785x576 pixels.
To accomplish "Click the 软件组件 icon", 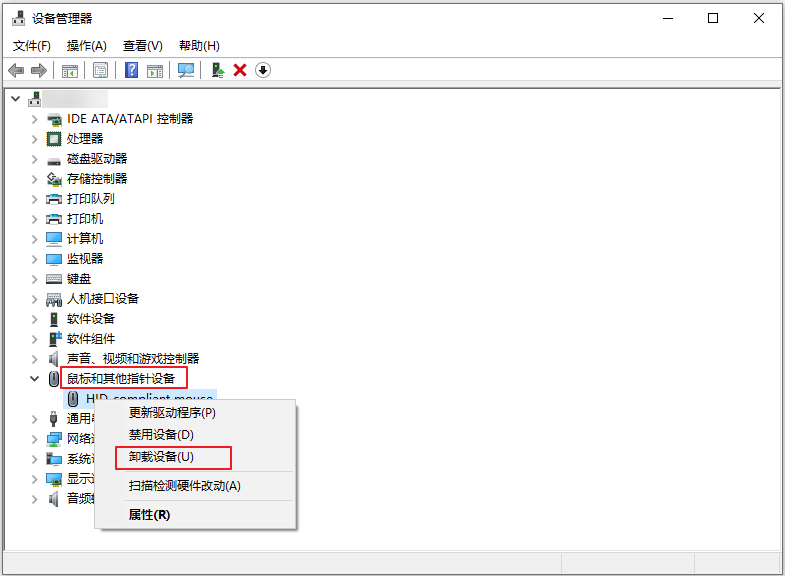I will [54, 339].
